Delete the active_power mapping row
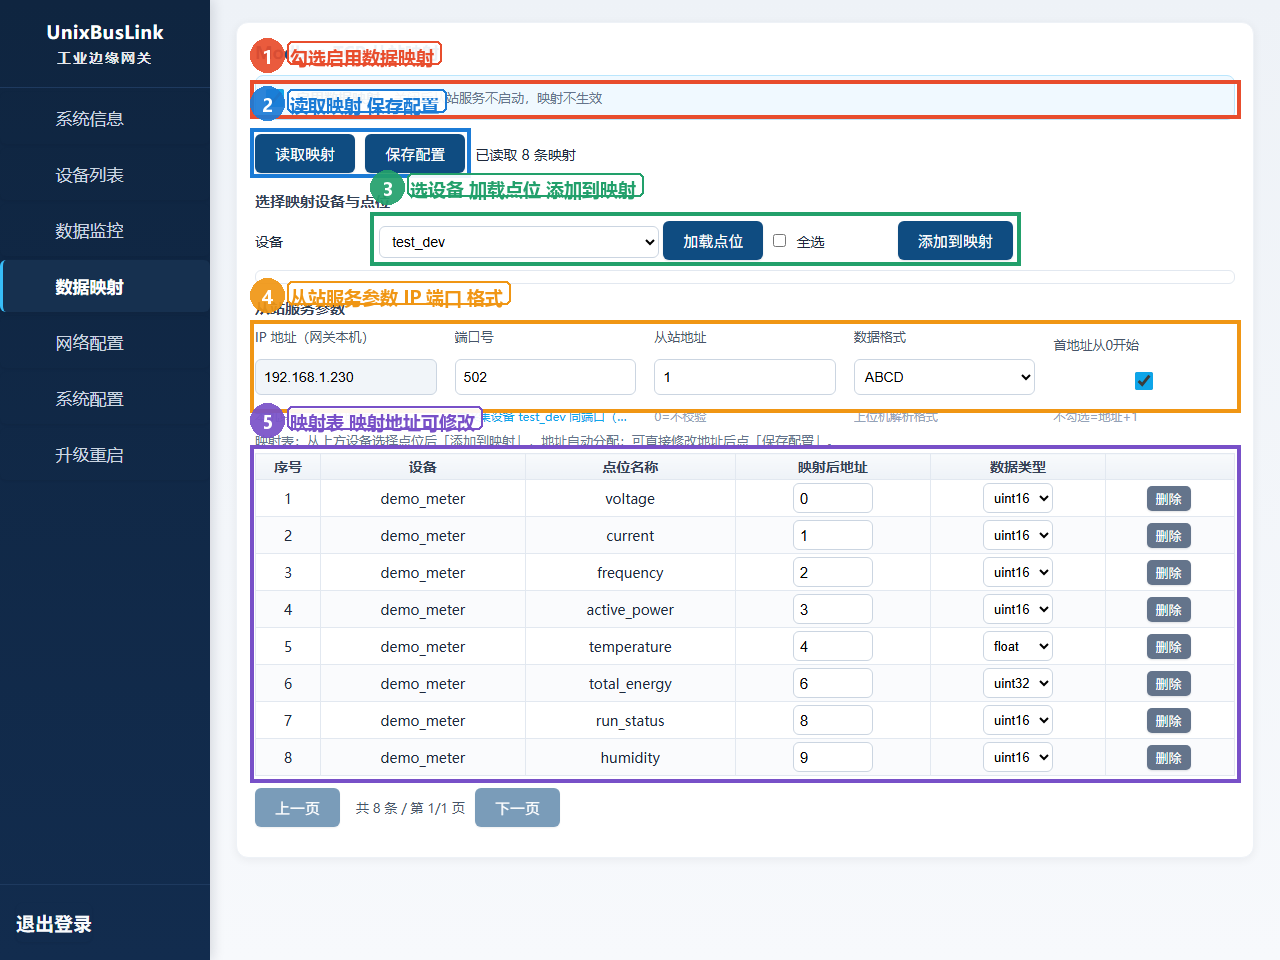The width and height of the screenshot is (1280, 960). click(1169, 610)
